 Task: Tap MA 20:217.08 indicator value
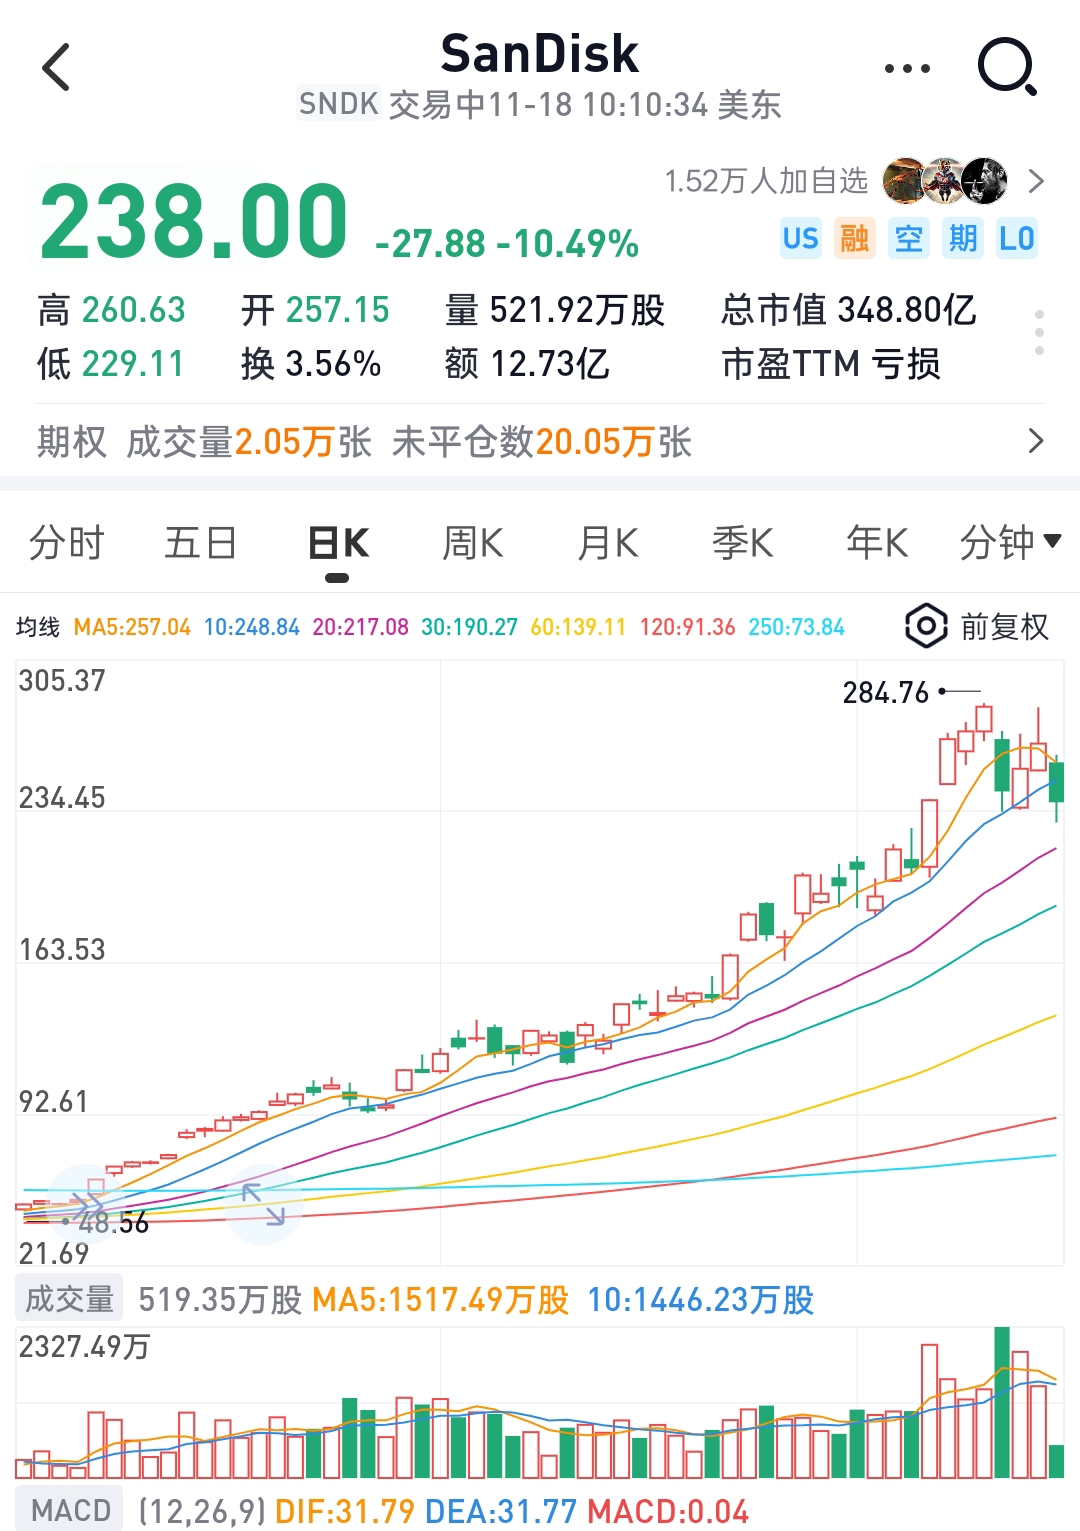(x=361, y=627)
